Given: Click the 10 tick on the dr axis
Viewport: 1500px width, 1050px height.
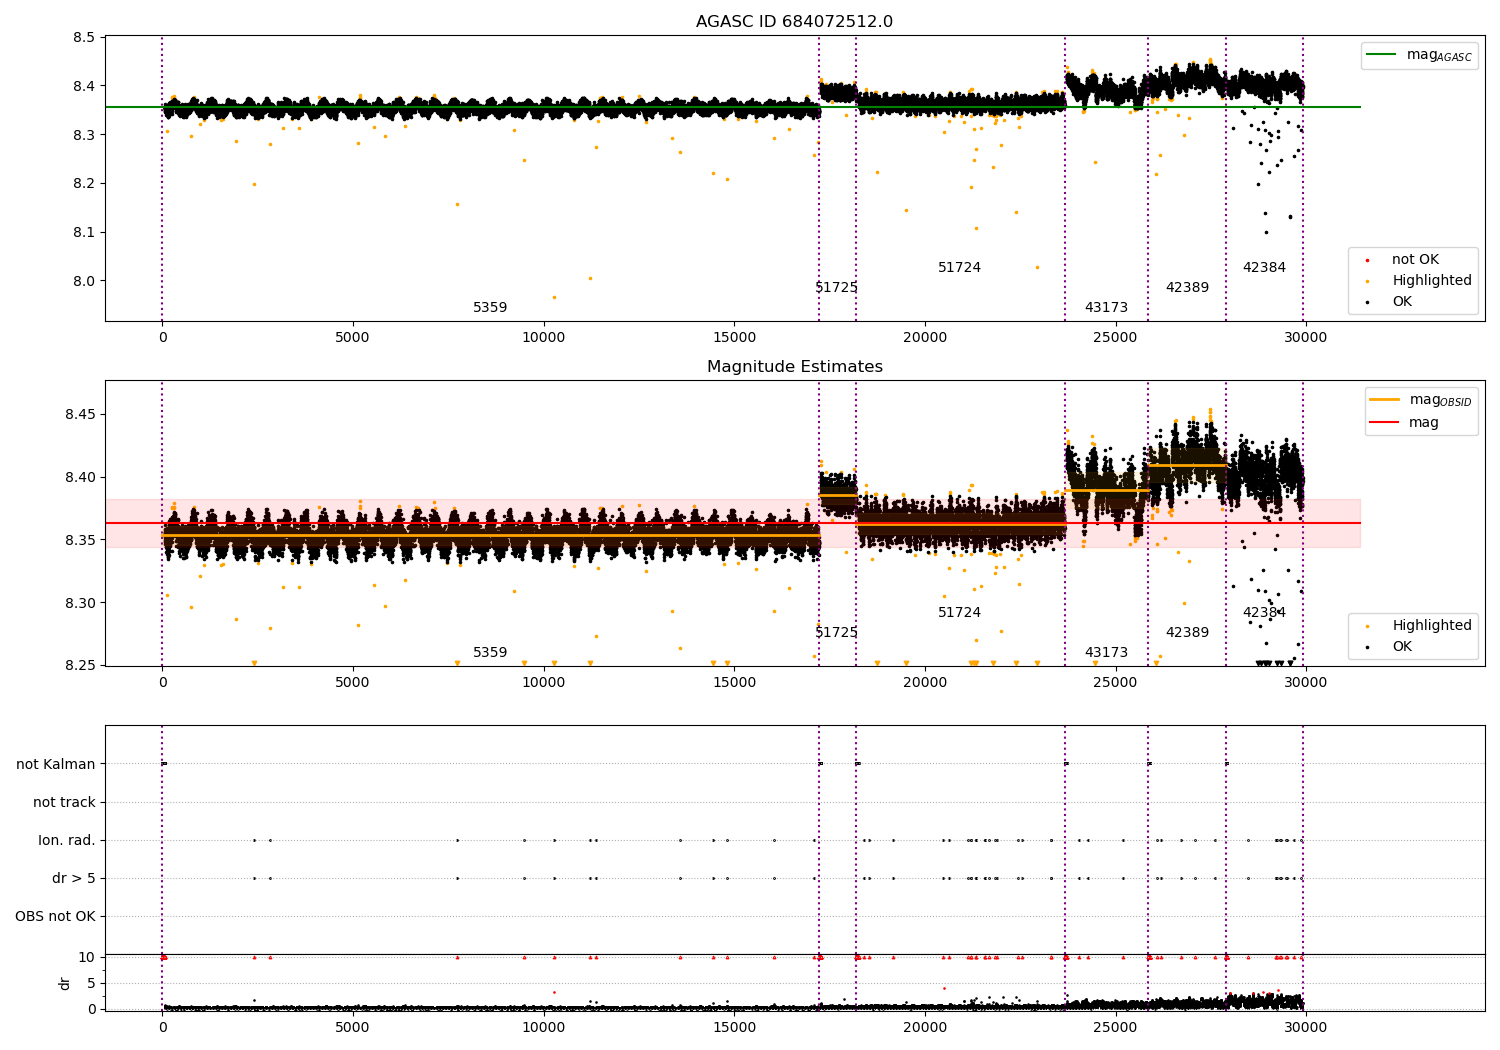Looking at the screenshot, I should point(87,958).
